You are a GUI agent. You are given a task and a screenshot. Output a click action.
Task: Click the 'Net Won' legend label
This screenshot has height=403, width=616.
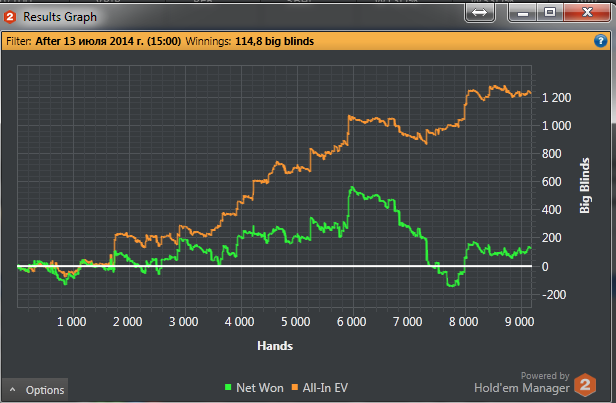(x=260, y=388)
